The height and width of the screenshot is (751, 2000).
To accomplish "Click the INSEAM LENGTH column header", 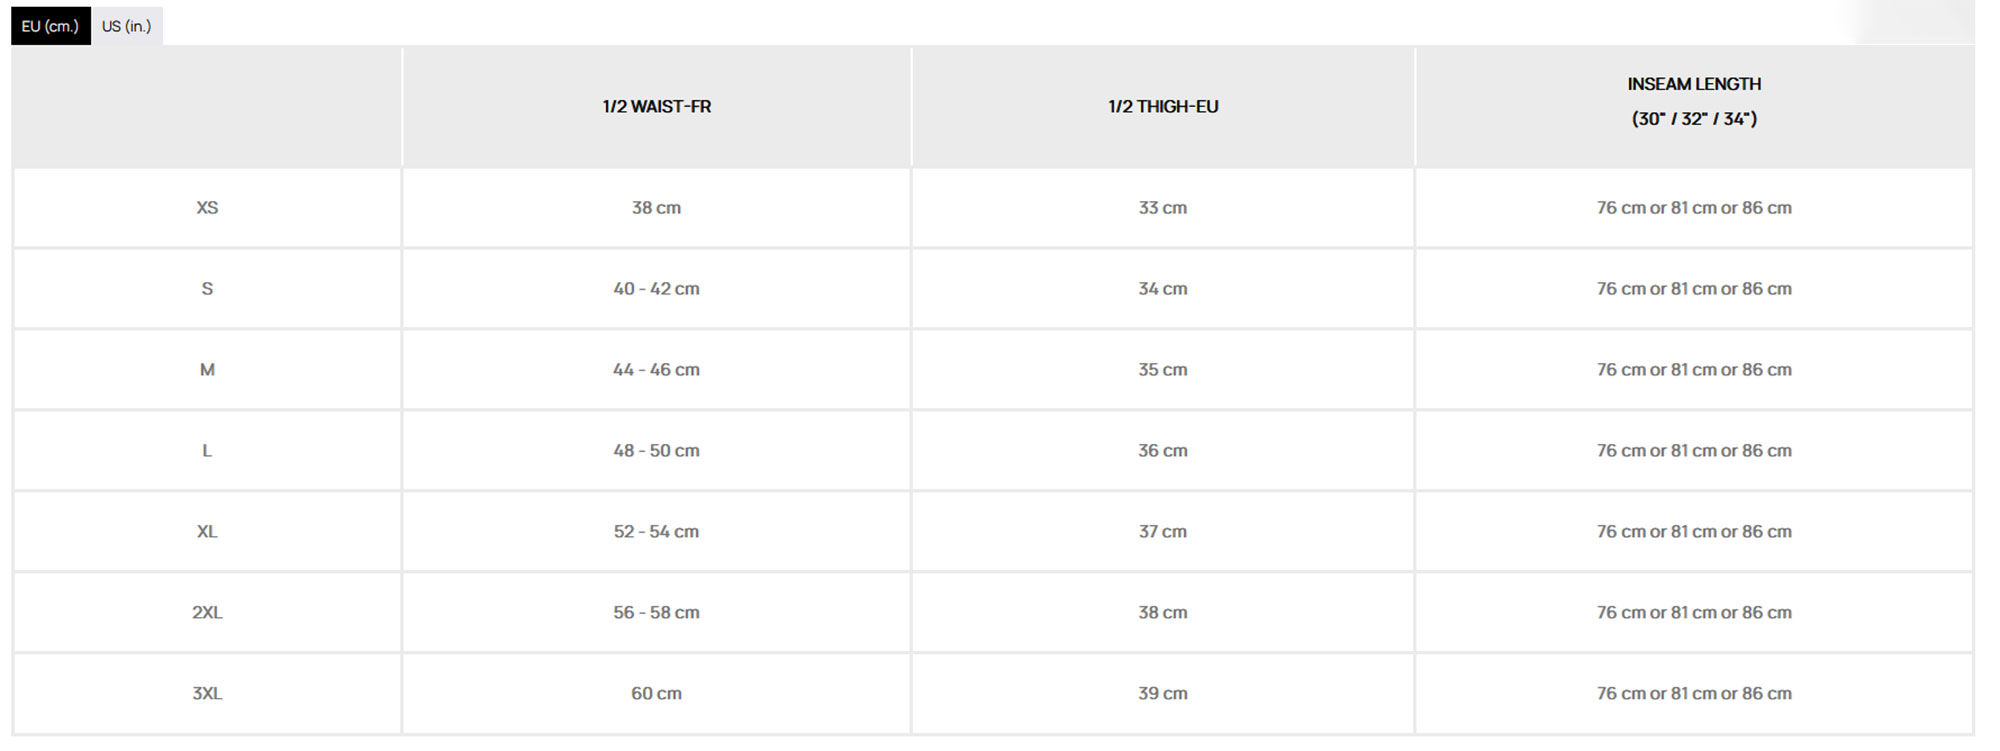I will coord(1694,101).
